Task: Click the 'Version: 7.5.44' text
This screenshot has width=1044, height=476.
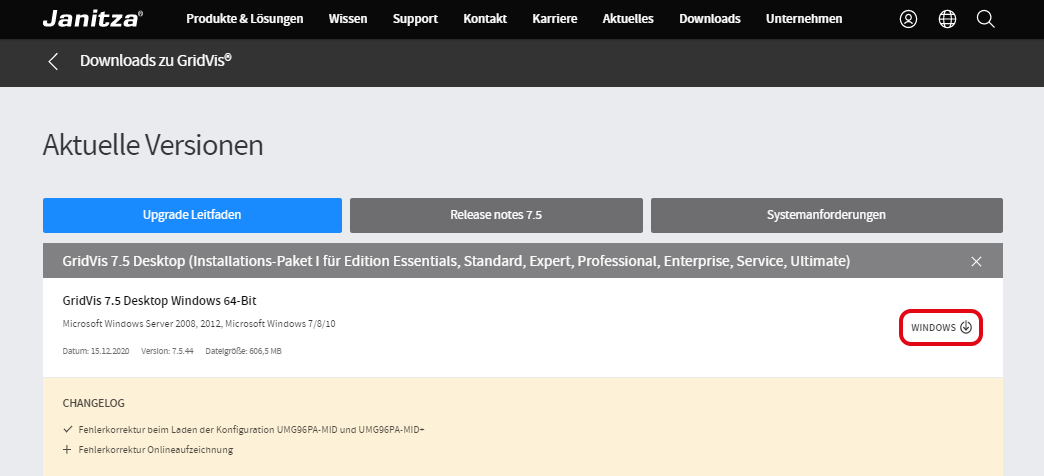Action: coord(167,351)
